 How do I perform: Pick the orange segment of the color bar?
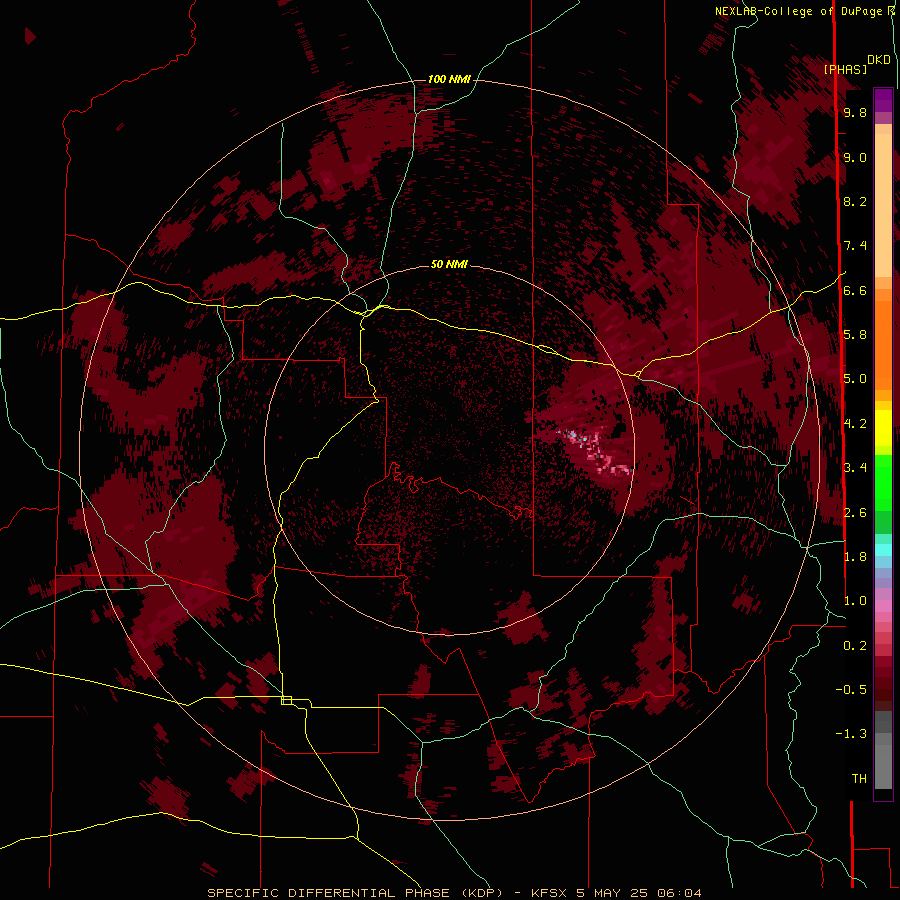tap(883, 344)
